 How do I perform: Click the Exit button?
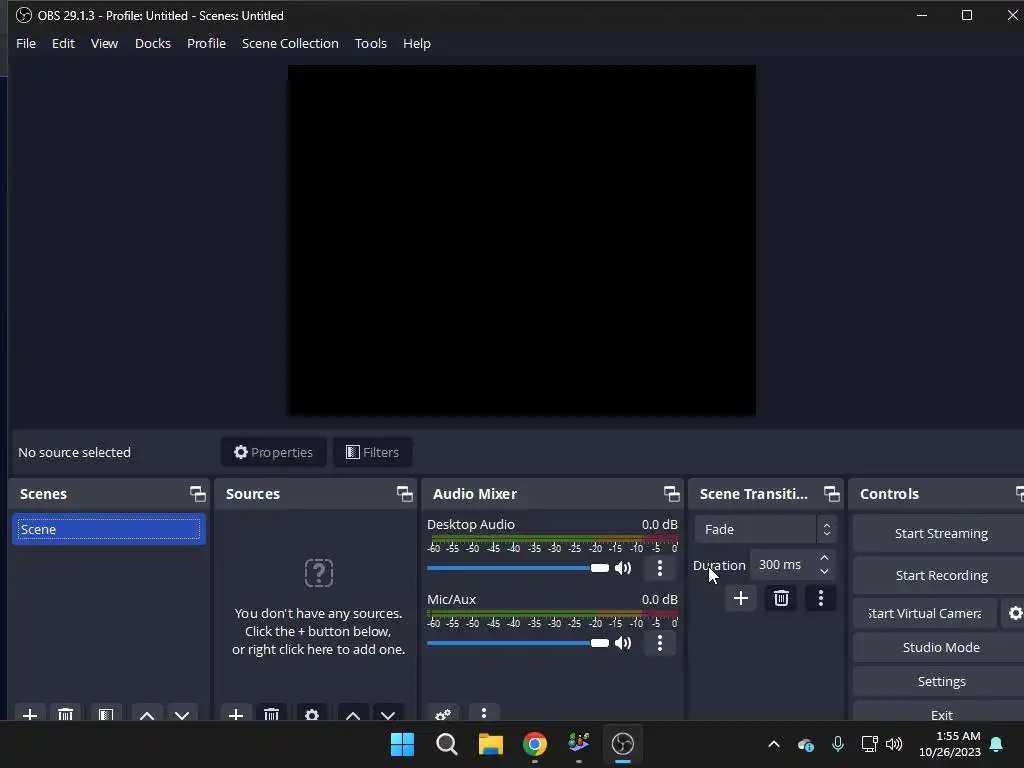[x=940, y=713]
